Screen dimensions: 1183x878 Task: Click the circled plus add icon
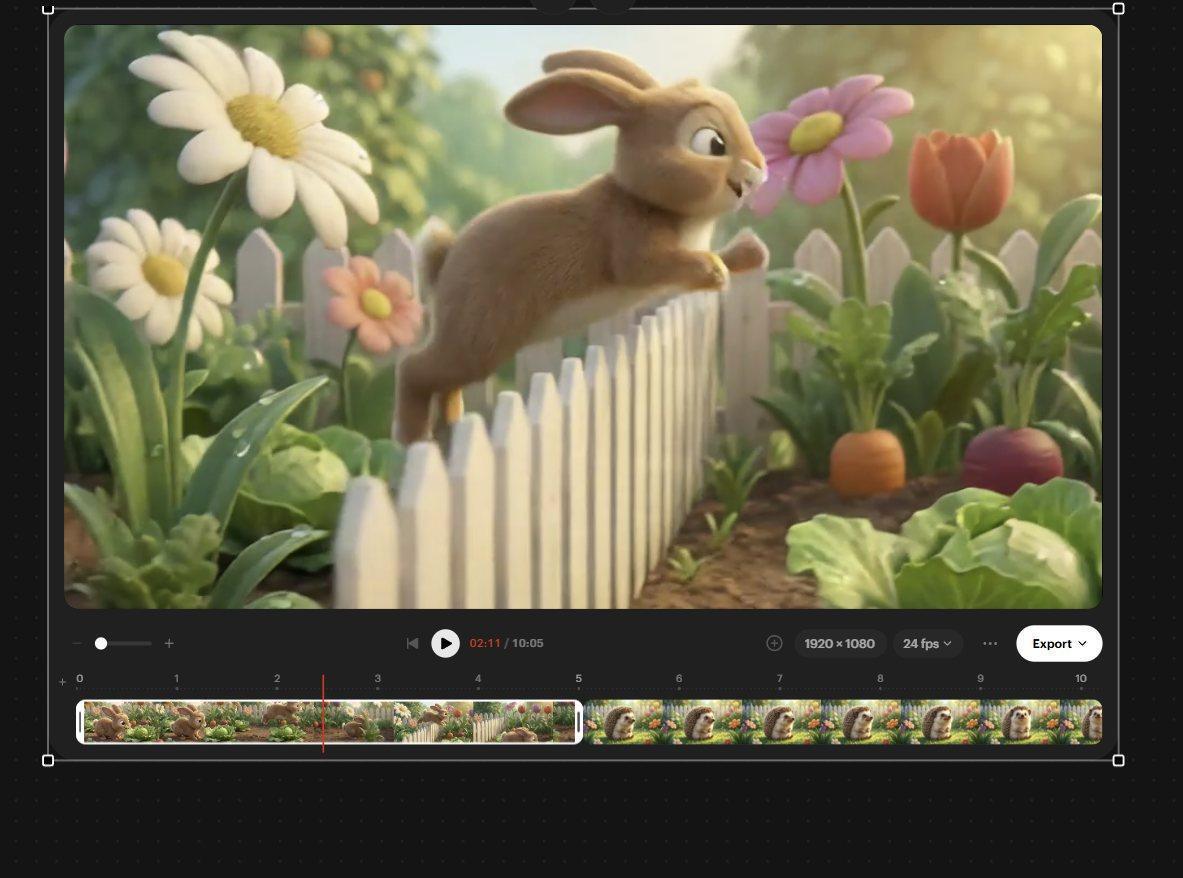tap(774, 643)
